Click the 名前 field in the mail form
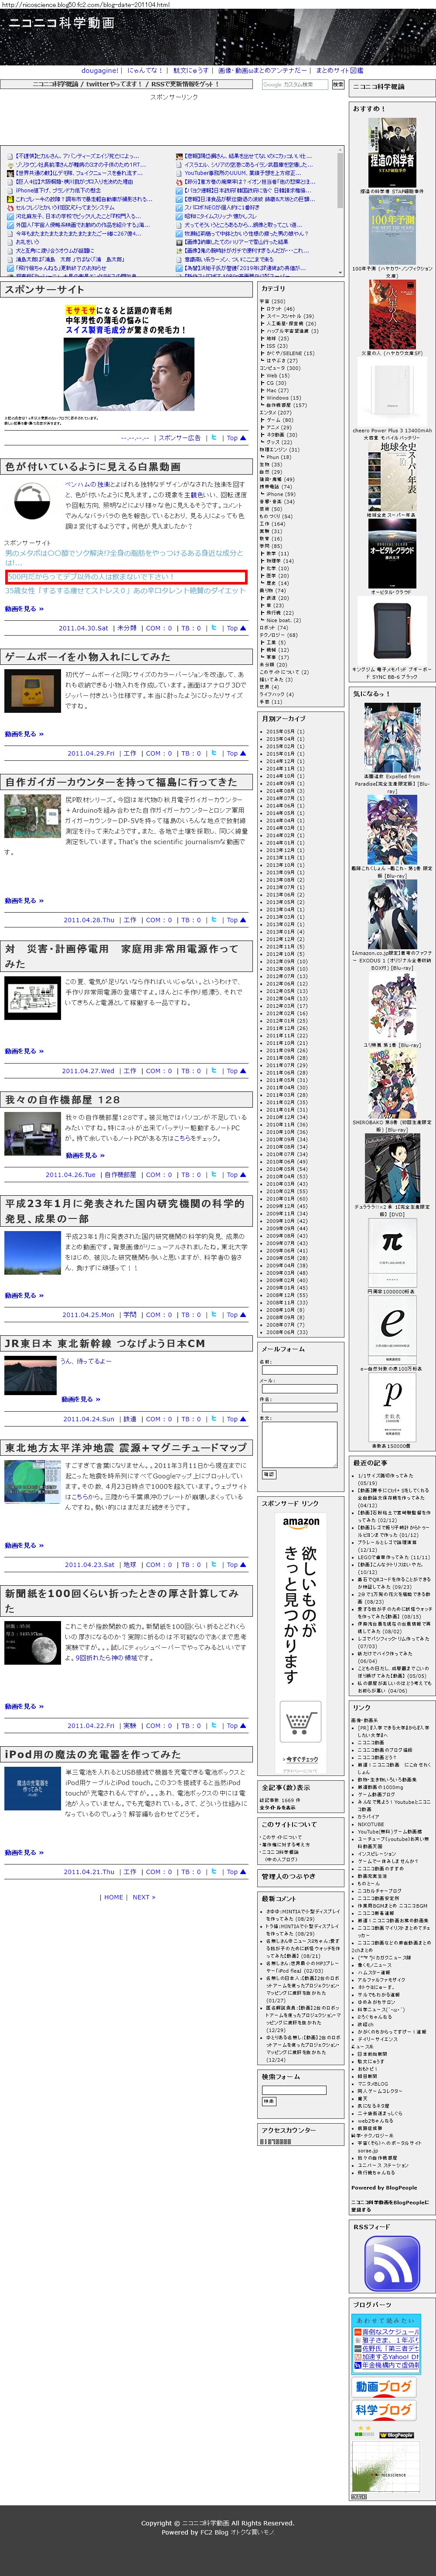The image size is (436, 2576). click(x=299, y=1370)
